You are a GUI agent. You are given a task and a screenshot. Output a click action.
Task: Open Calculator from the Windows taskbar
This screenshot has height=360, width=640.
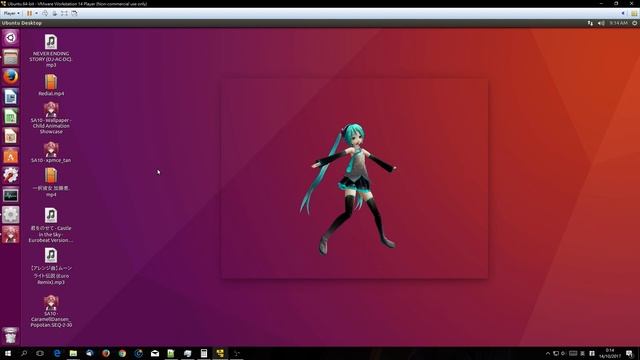coord(204,353)
